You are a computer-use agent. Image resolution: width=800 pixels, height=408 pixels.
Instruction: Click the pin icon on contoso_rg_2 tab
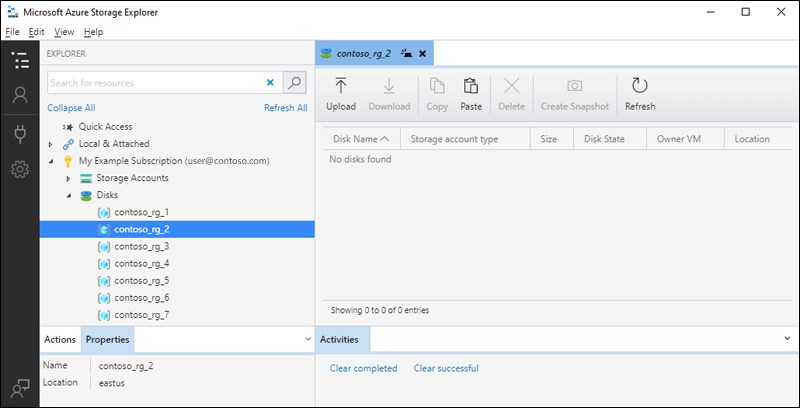tap(407, 54)
